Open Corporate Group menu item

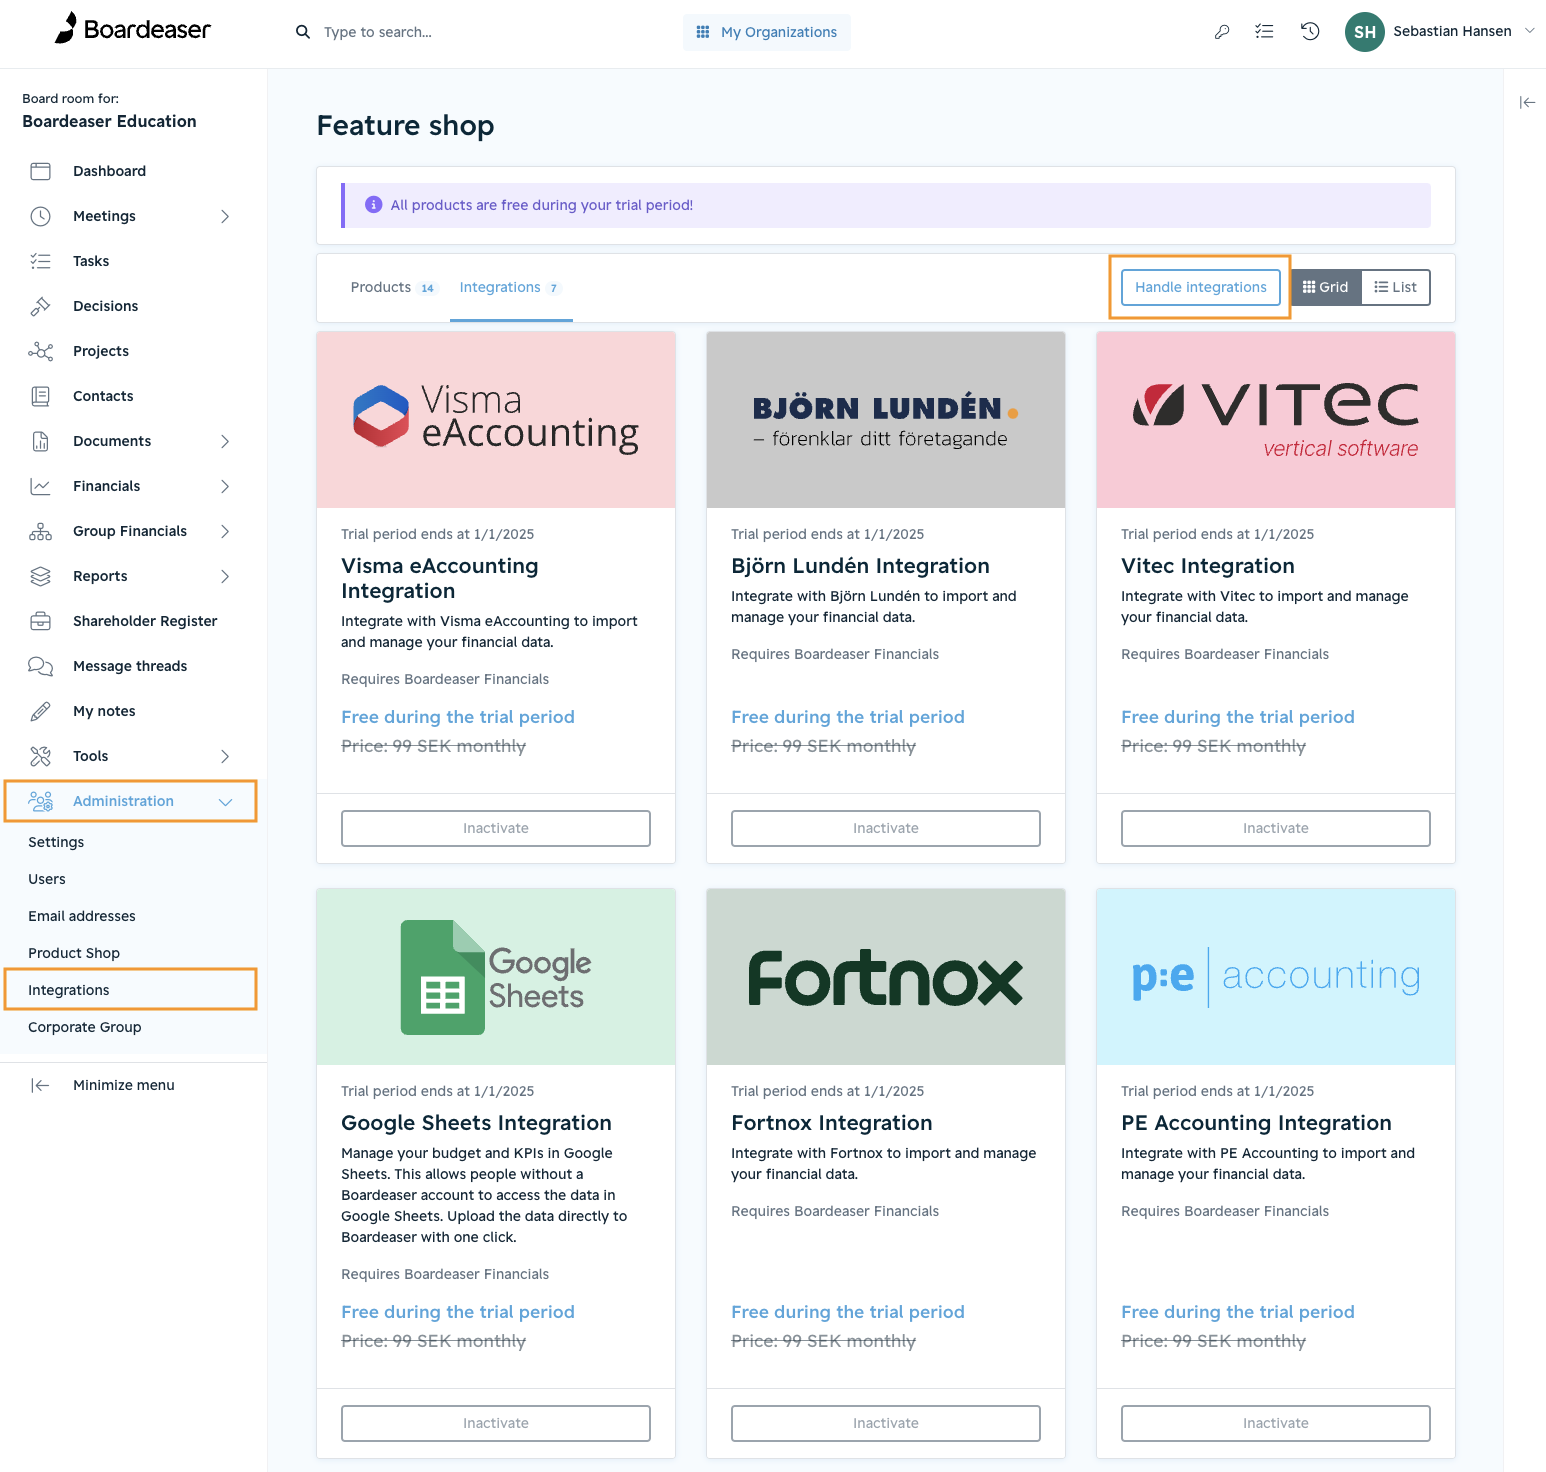(85, 1027)
